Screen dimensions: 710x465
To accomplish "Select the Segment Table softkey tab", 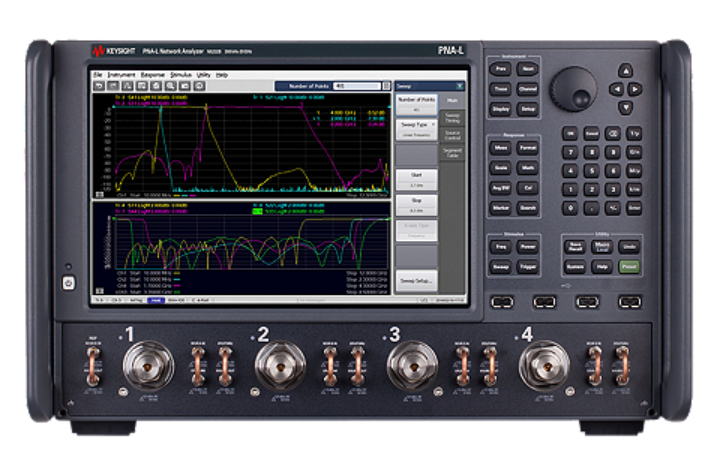I will (452, 153).
